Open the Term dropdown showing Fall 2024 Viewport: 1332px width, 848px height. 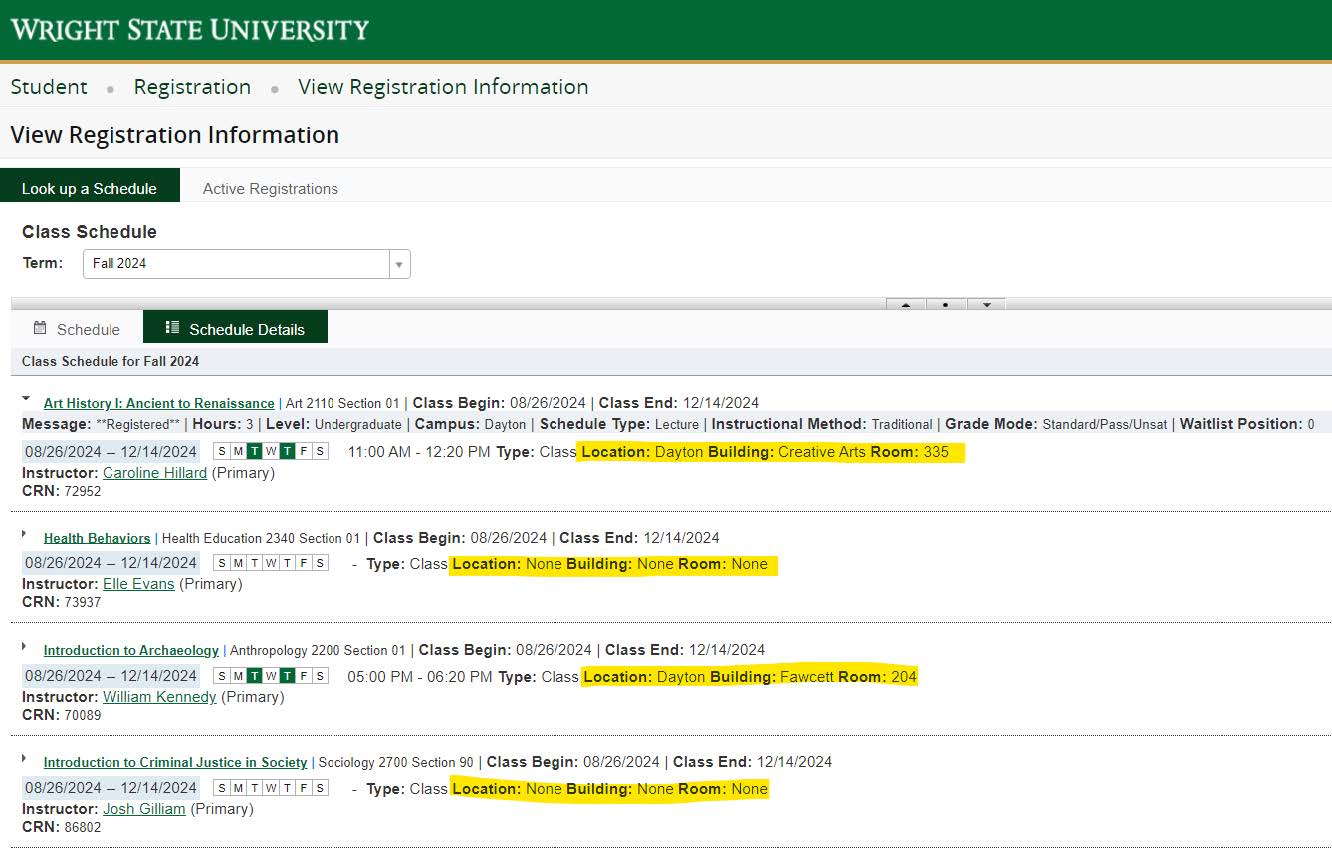246,264
